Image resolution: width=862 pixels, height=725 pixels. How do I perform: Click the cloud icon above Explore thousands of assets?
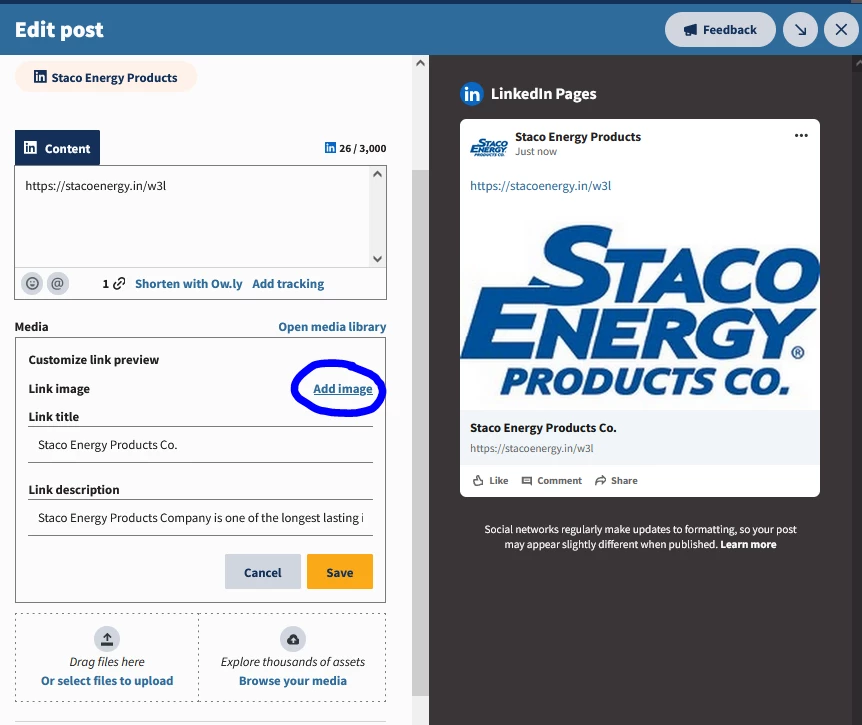coord(293,639)
